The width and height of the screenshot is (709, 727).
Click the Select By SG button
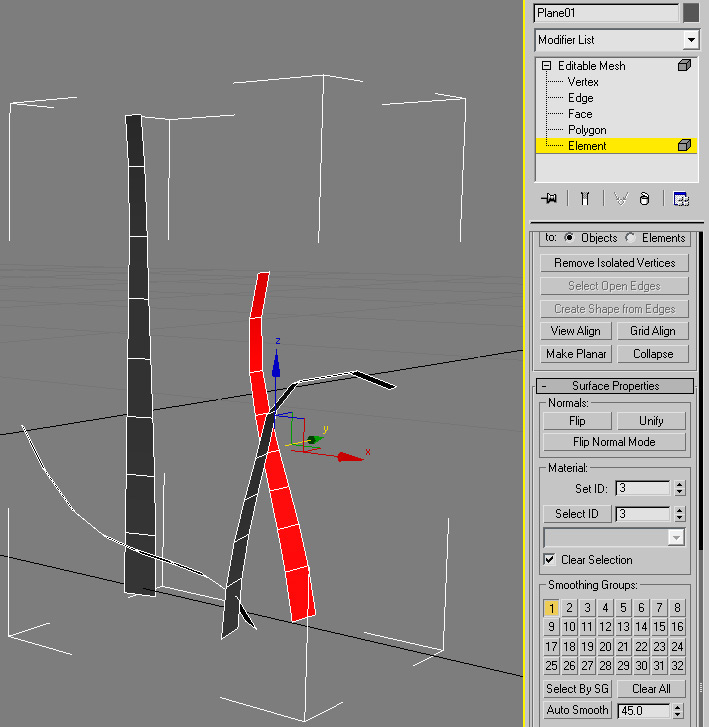577,689
